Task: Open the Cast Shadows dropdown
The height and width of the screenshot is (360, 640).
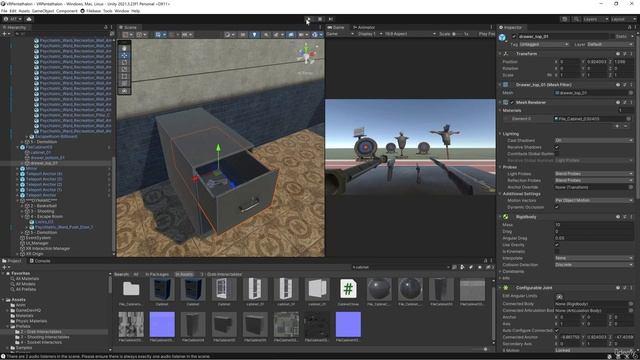Action: pyautogui.click(x=594, y=140)
